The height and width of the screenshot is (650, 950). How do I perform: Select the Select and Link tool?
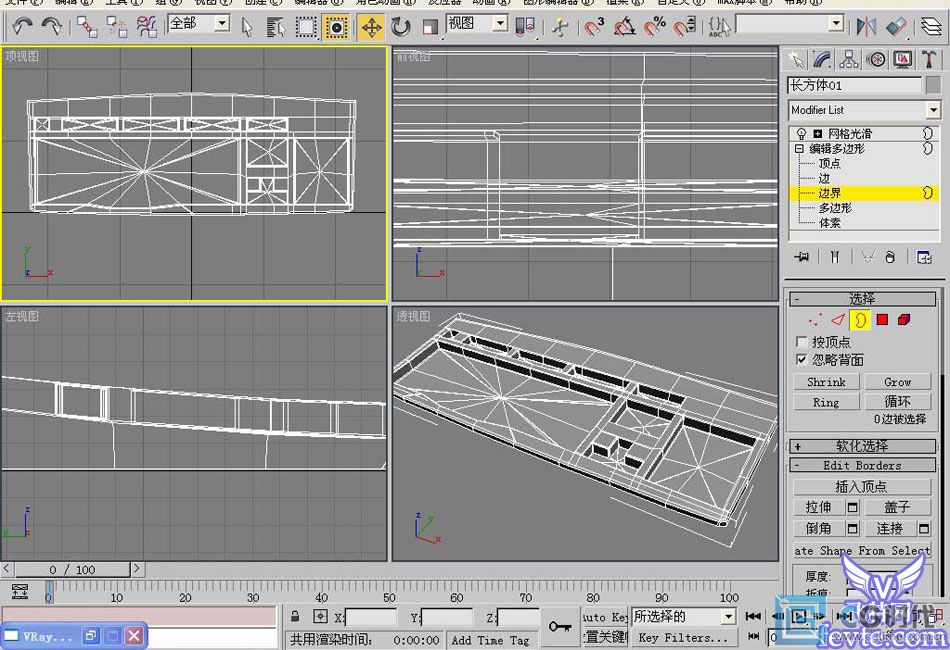point(87,26)
